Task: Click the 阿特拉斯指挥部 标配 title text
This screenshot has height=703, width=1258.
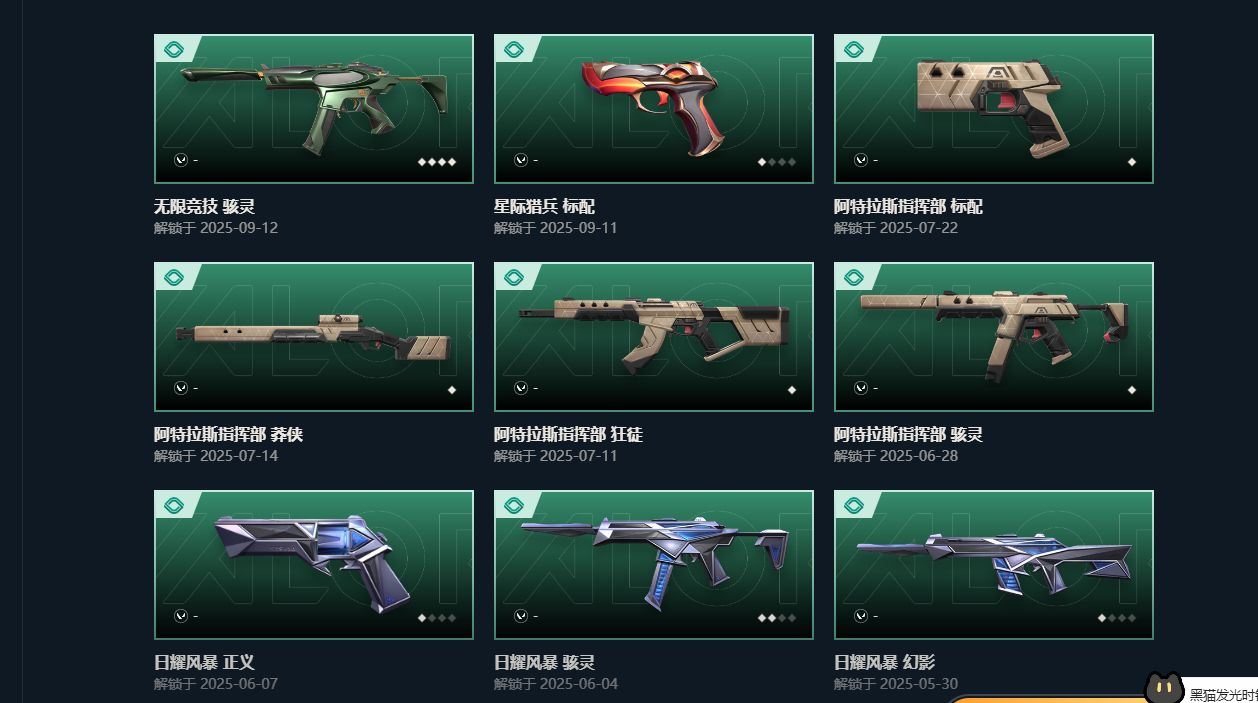Action: point(908,207)
